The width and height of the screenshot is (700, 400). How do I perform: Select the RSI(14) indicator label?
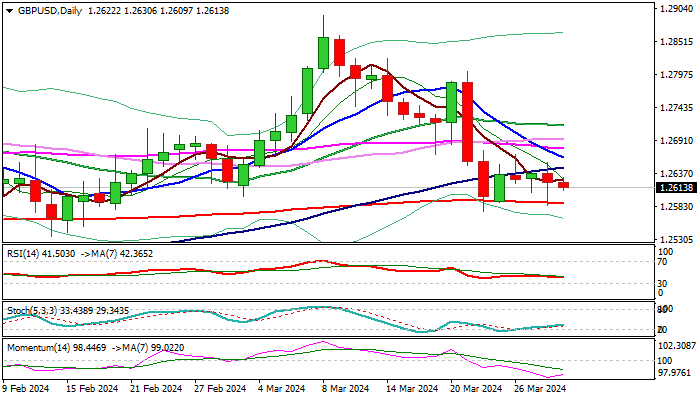(22, 254)
